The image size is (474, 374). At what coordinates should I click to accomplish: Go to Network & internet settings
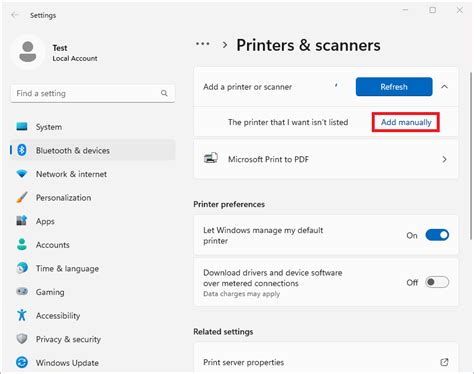(93, 174)
